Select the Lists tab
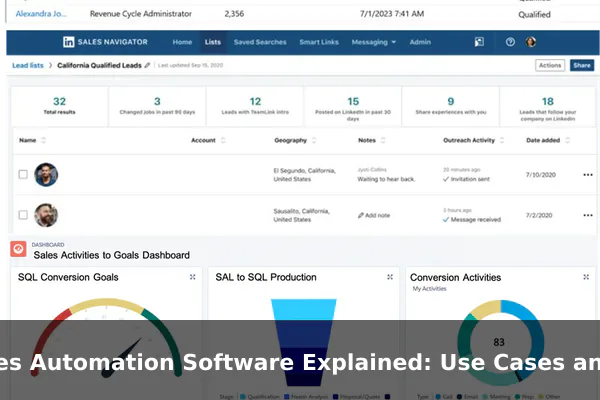Viewport: 600px width, 400px height. 212,42
